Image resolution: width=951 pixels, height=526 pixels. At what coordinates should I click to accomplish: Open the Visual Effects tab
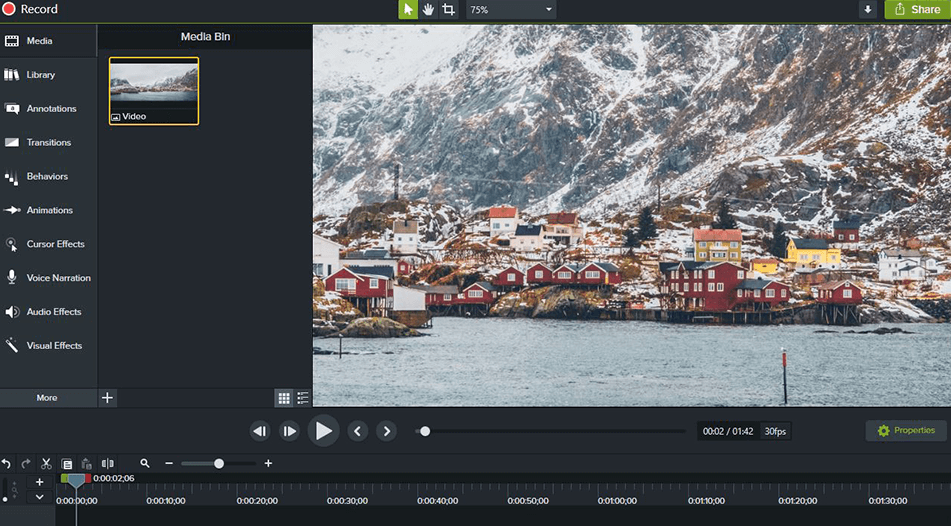48,346
